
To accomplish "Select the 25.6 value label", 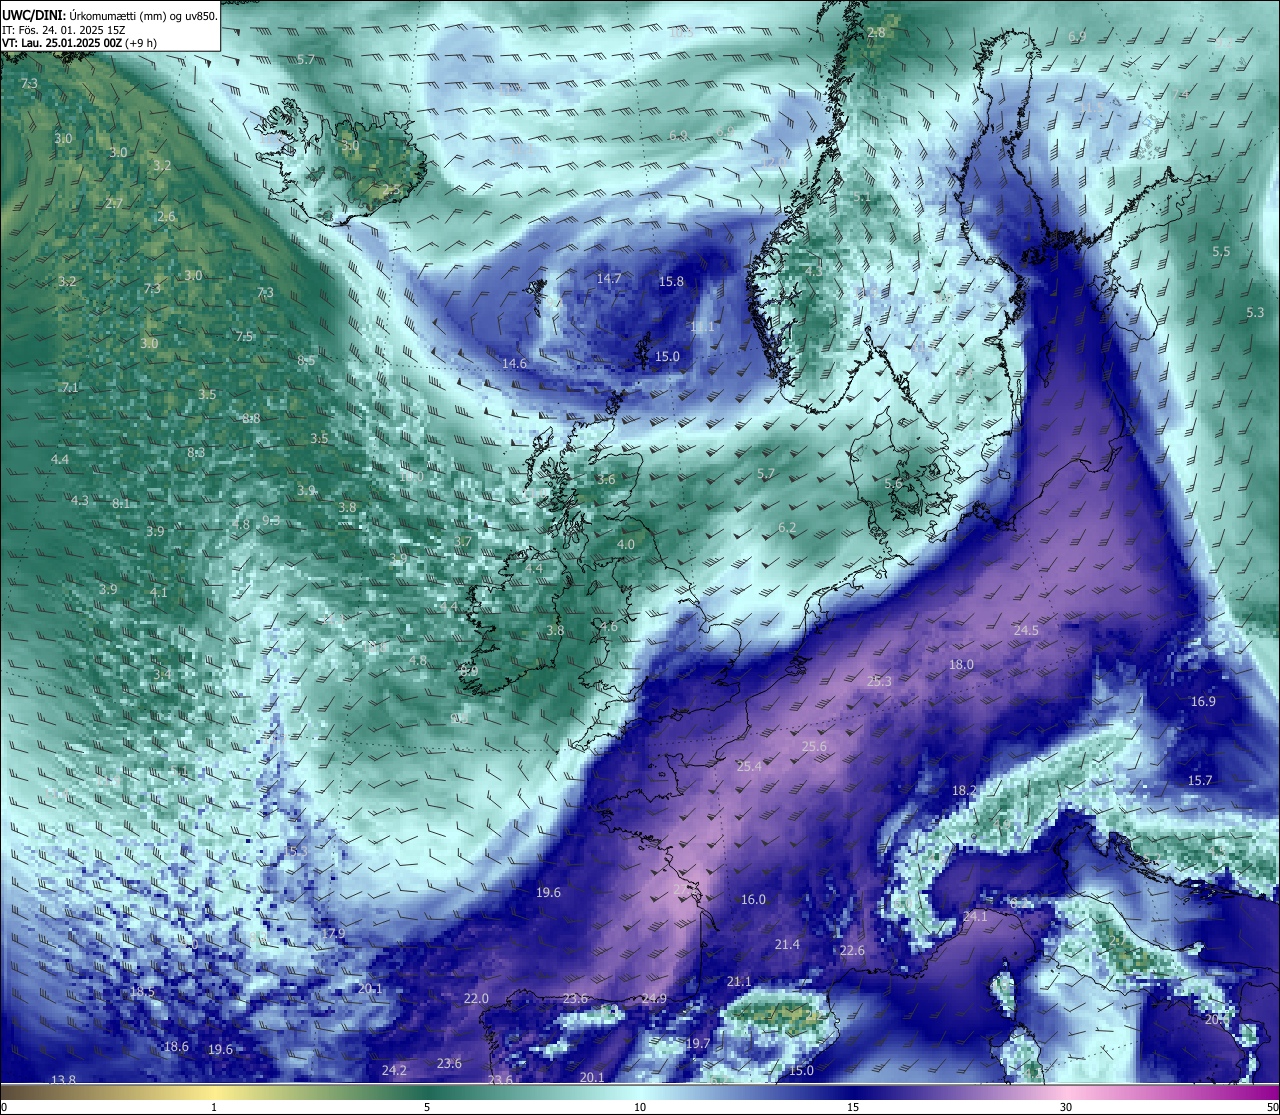I will 814,747.
